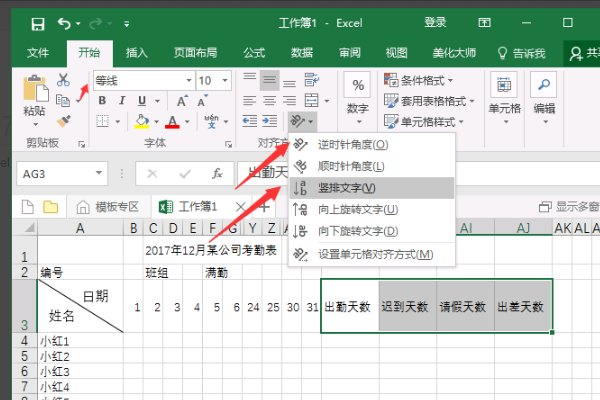
Task: Decrease font size with smaller A
Action: click(202, 101)
